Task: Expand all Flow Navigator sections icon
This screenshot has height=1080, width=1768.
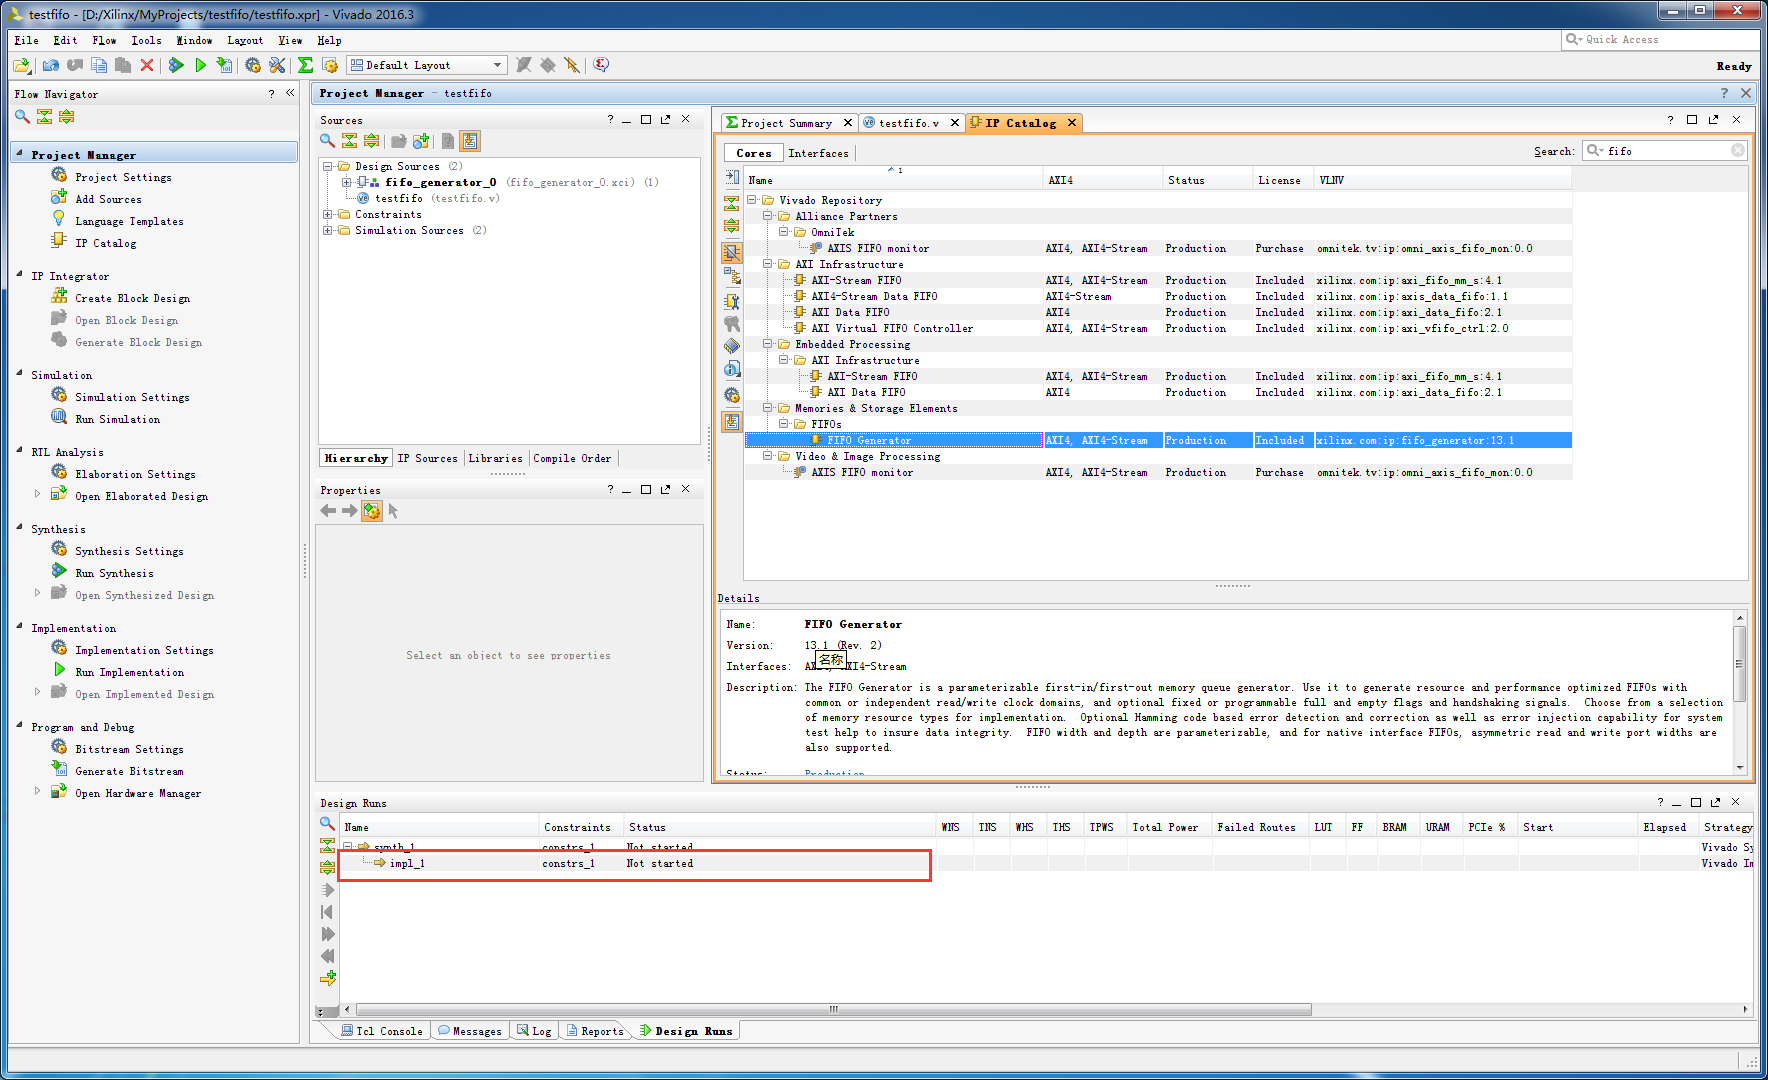Action: pyautogui.click(x=66, y=117)
